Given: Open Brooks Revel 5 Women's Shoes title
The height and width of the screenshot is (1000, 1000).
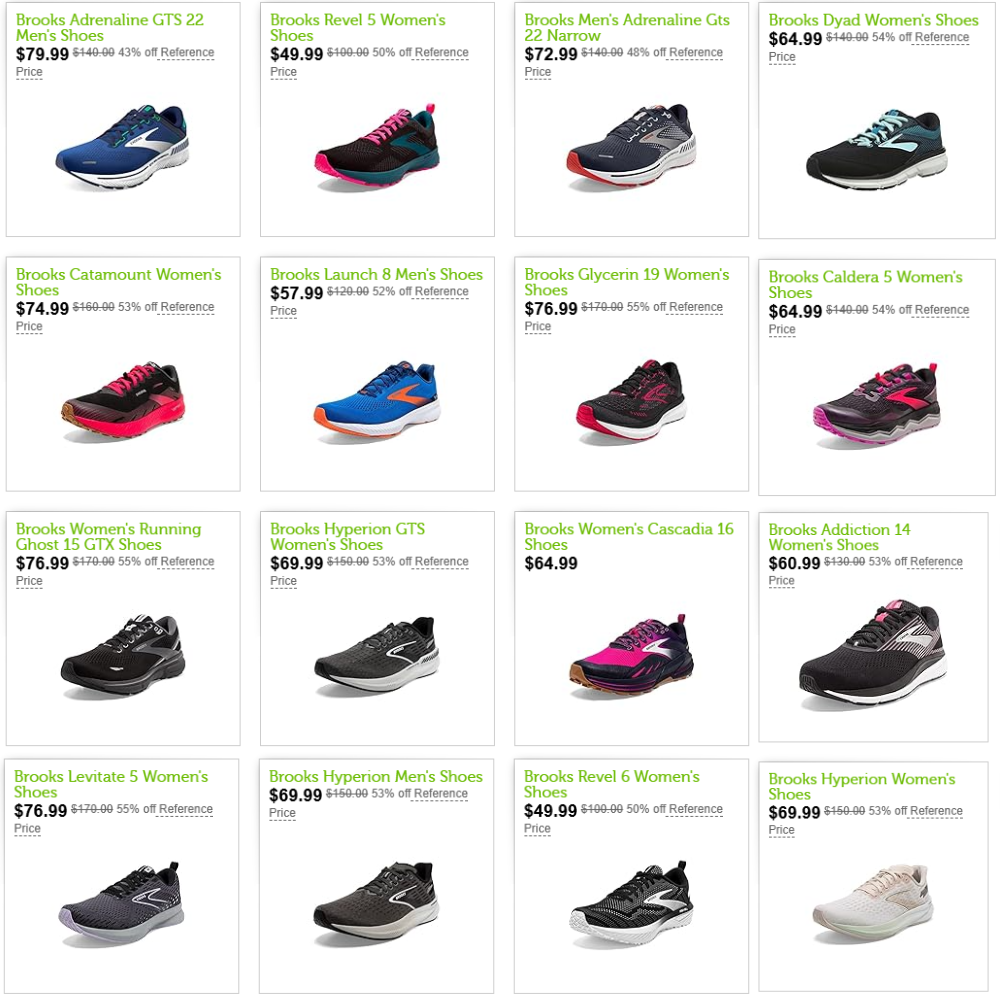Looking at the screenshot, I should pyautogui.click(x=357, y=27).
